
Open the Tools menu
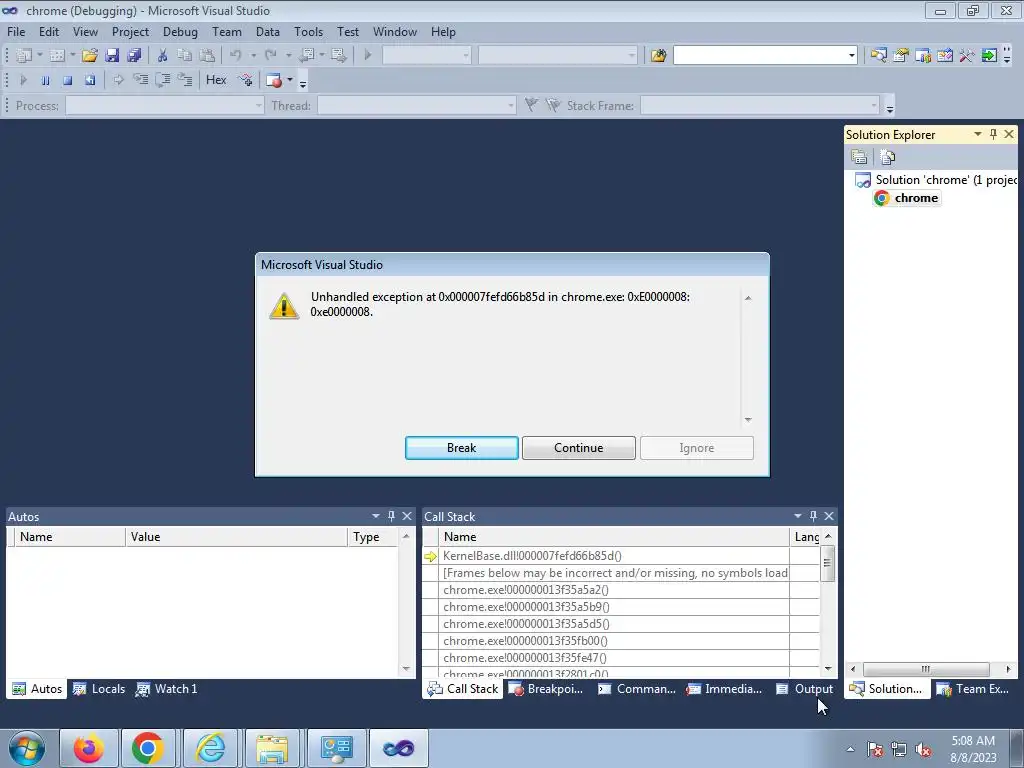pos(308,31)
